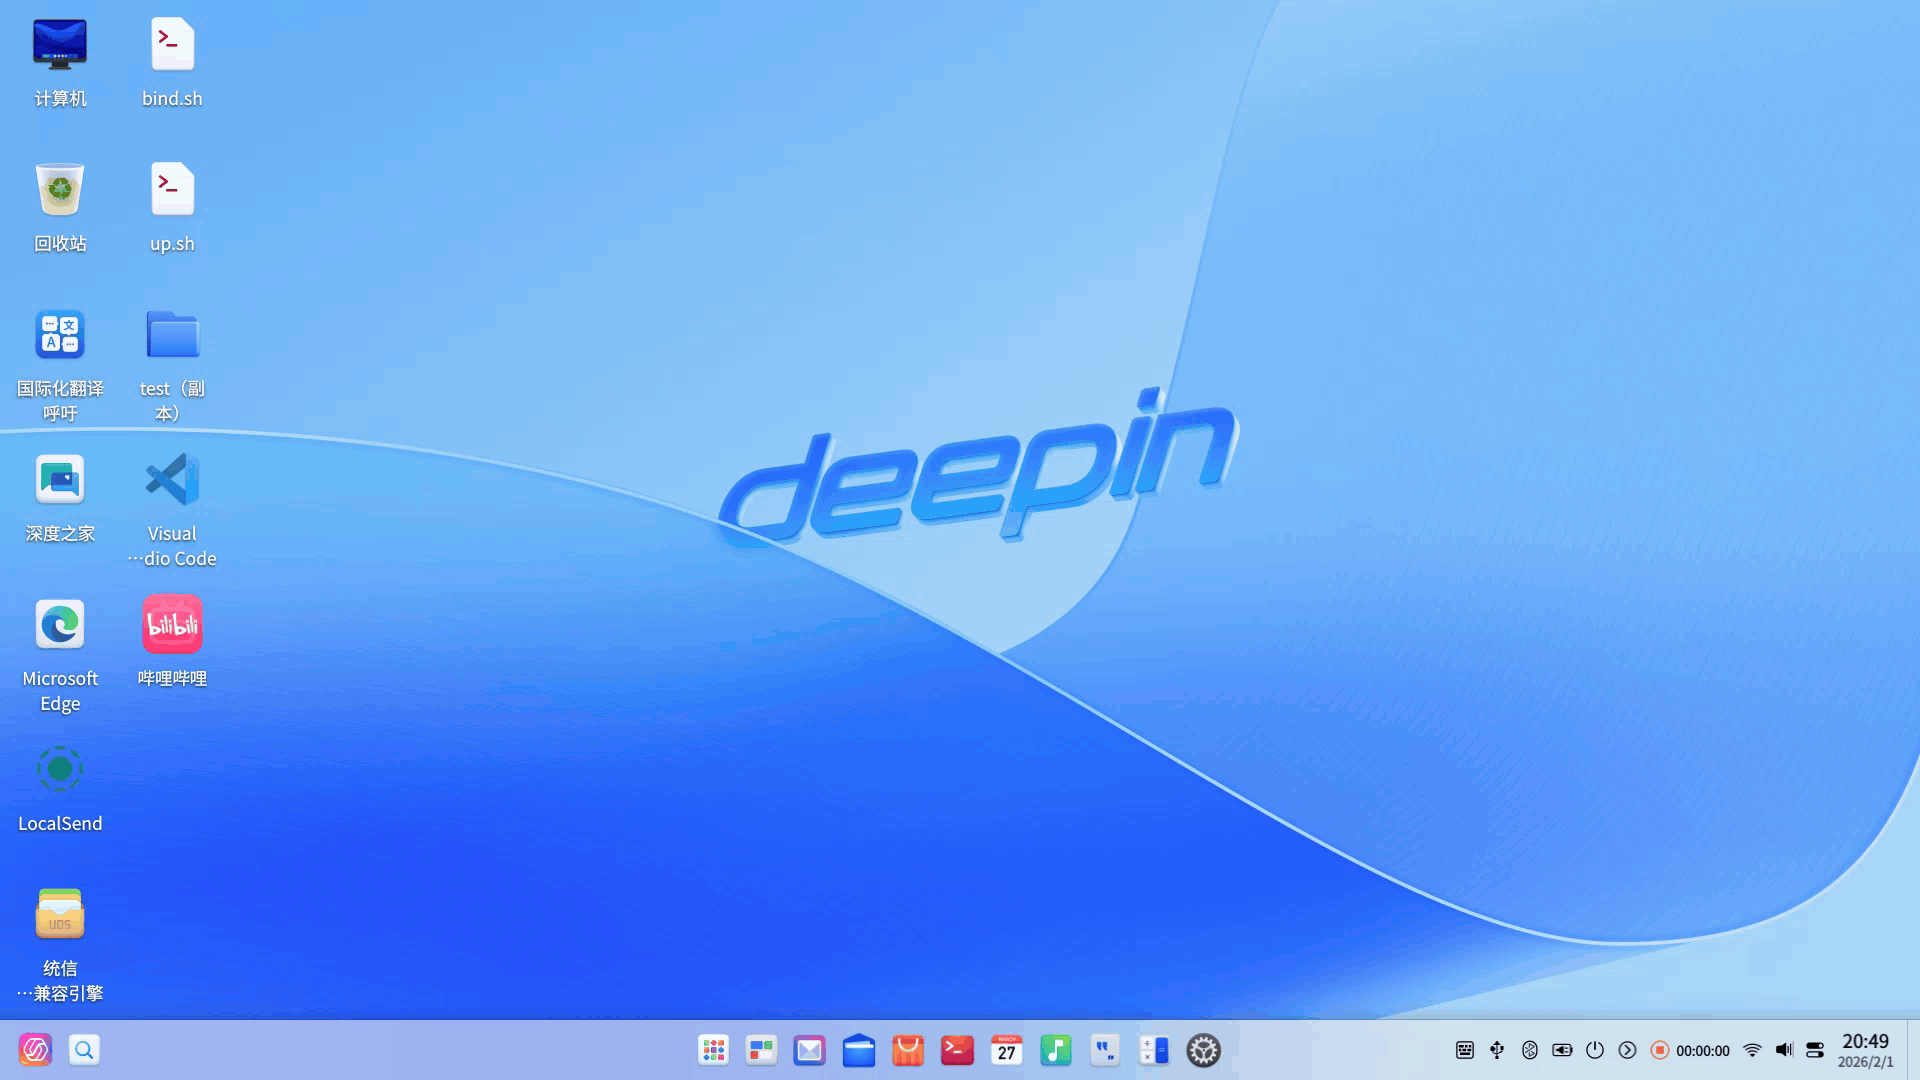
Task: Open the Mail app from the dock
Action: click(808, 1050)
